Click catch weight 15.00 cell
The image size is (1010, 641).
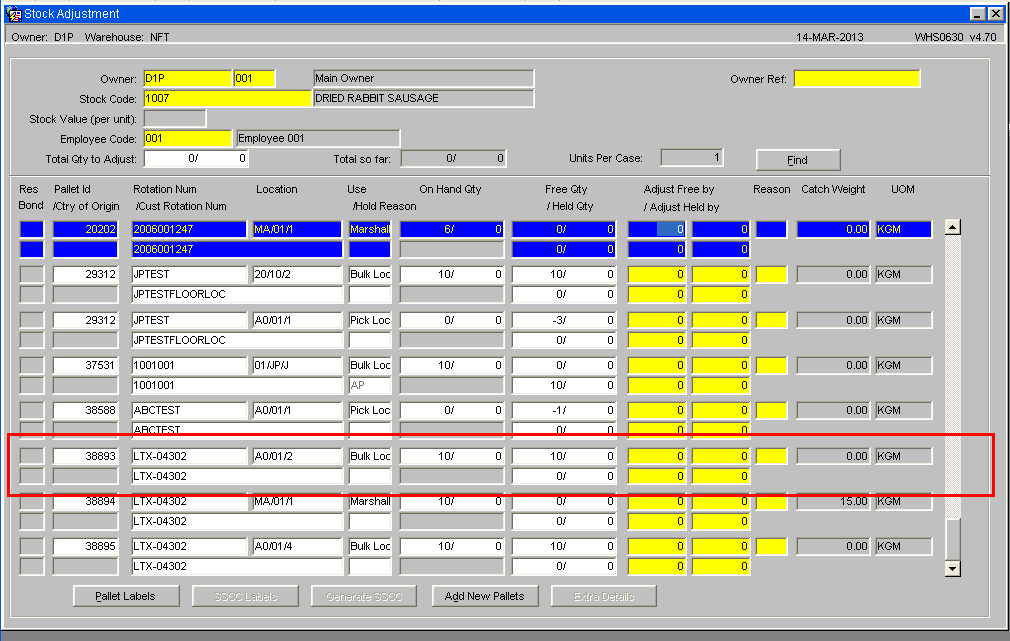833,501
